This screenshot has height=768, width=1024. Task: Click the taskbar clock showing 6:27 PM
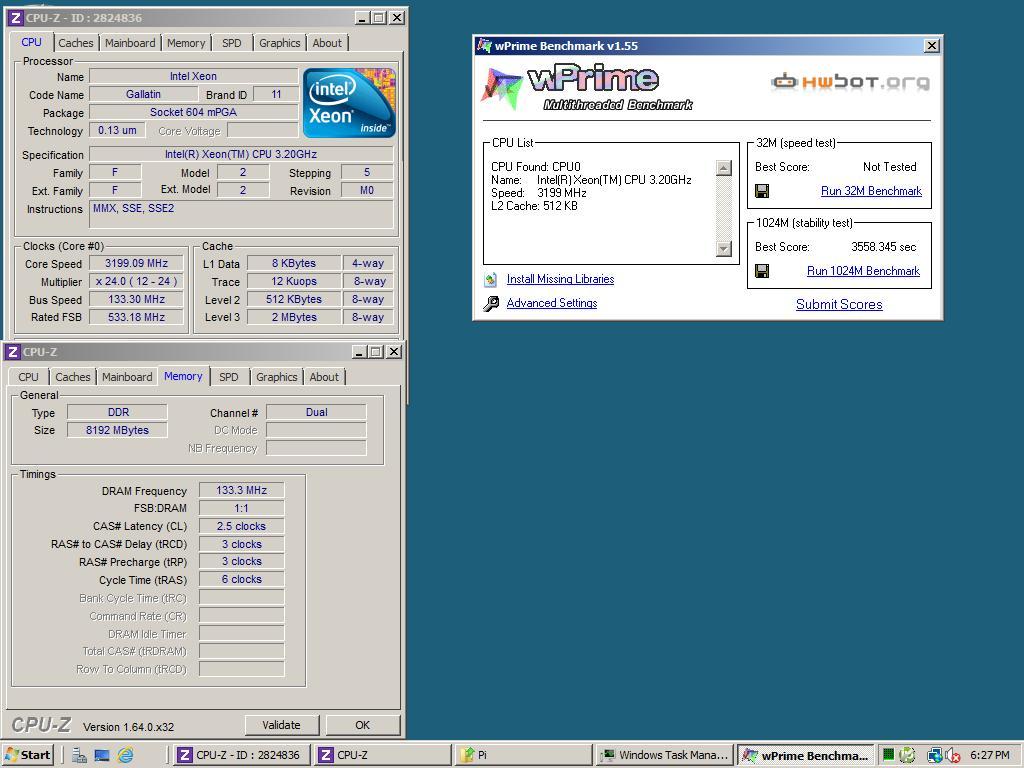[x=989, y=755]
